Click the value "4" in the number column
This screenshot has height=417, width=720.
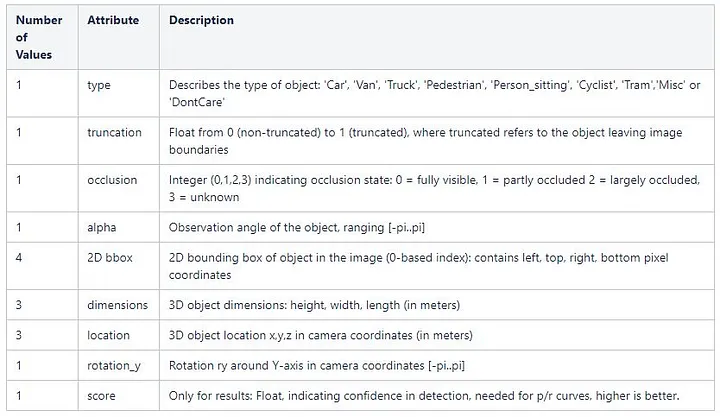coord(19,258)
